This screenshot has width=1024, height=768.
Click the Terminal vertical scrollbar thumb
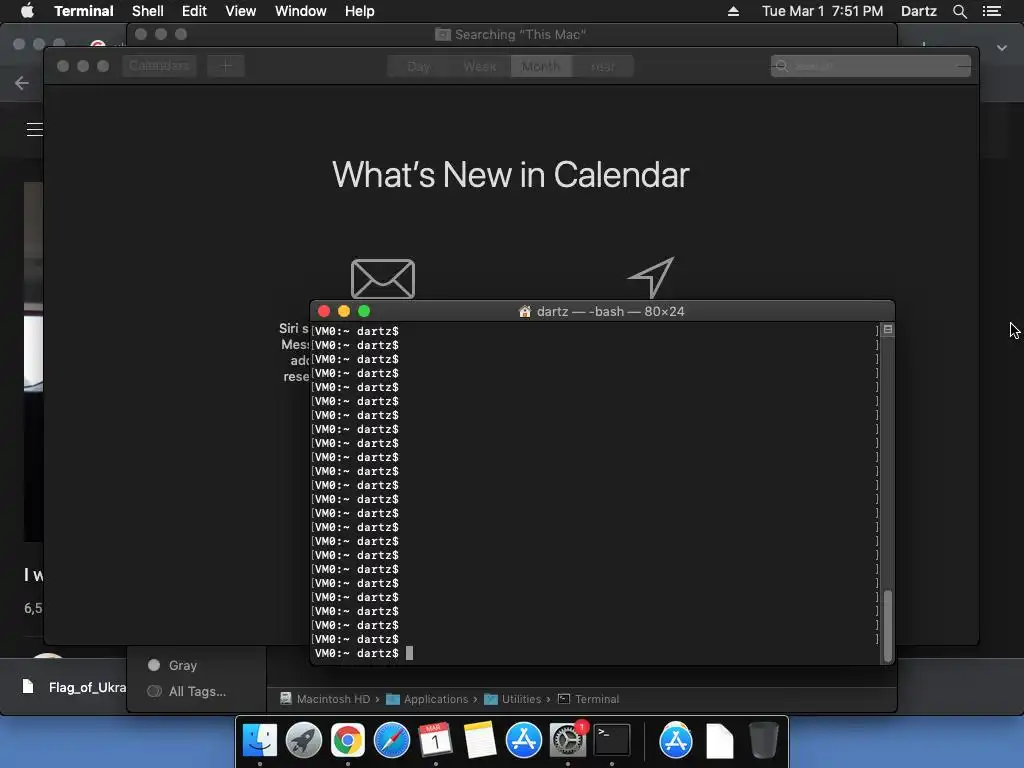pyautogui.click(x=888, y=626)
